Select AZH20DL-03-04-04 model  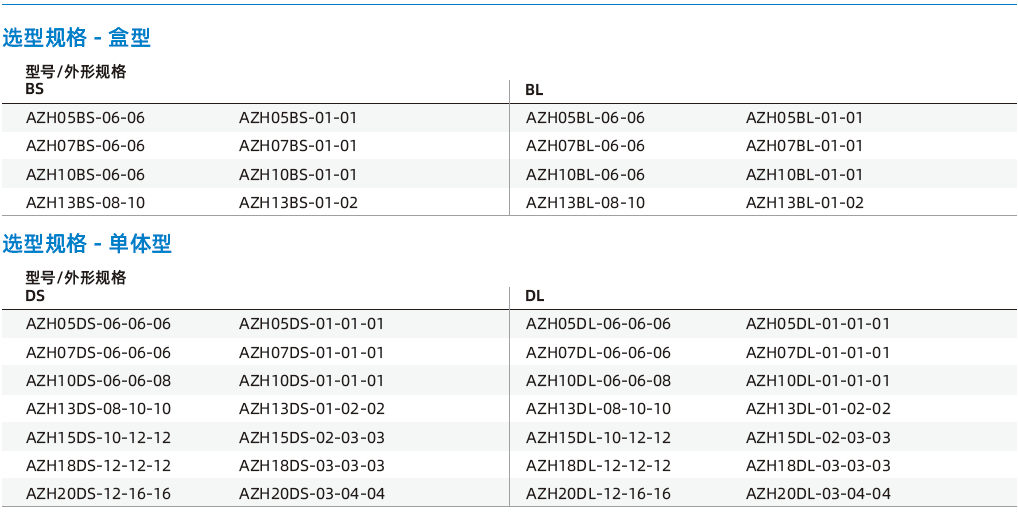[818, 494]
